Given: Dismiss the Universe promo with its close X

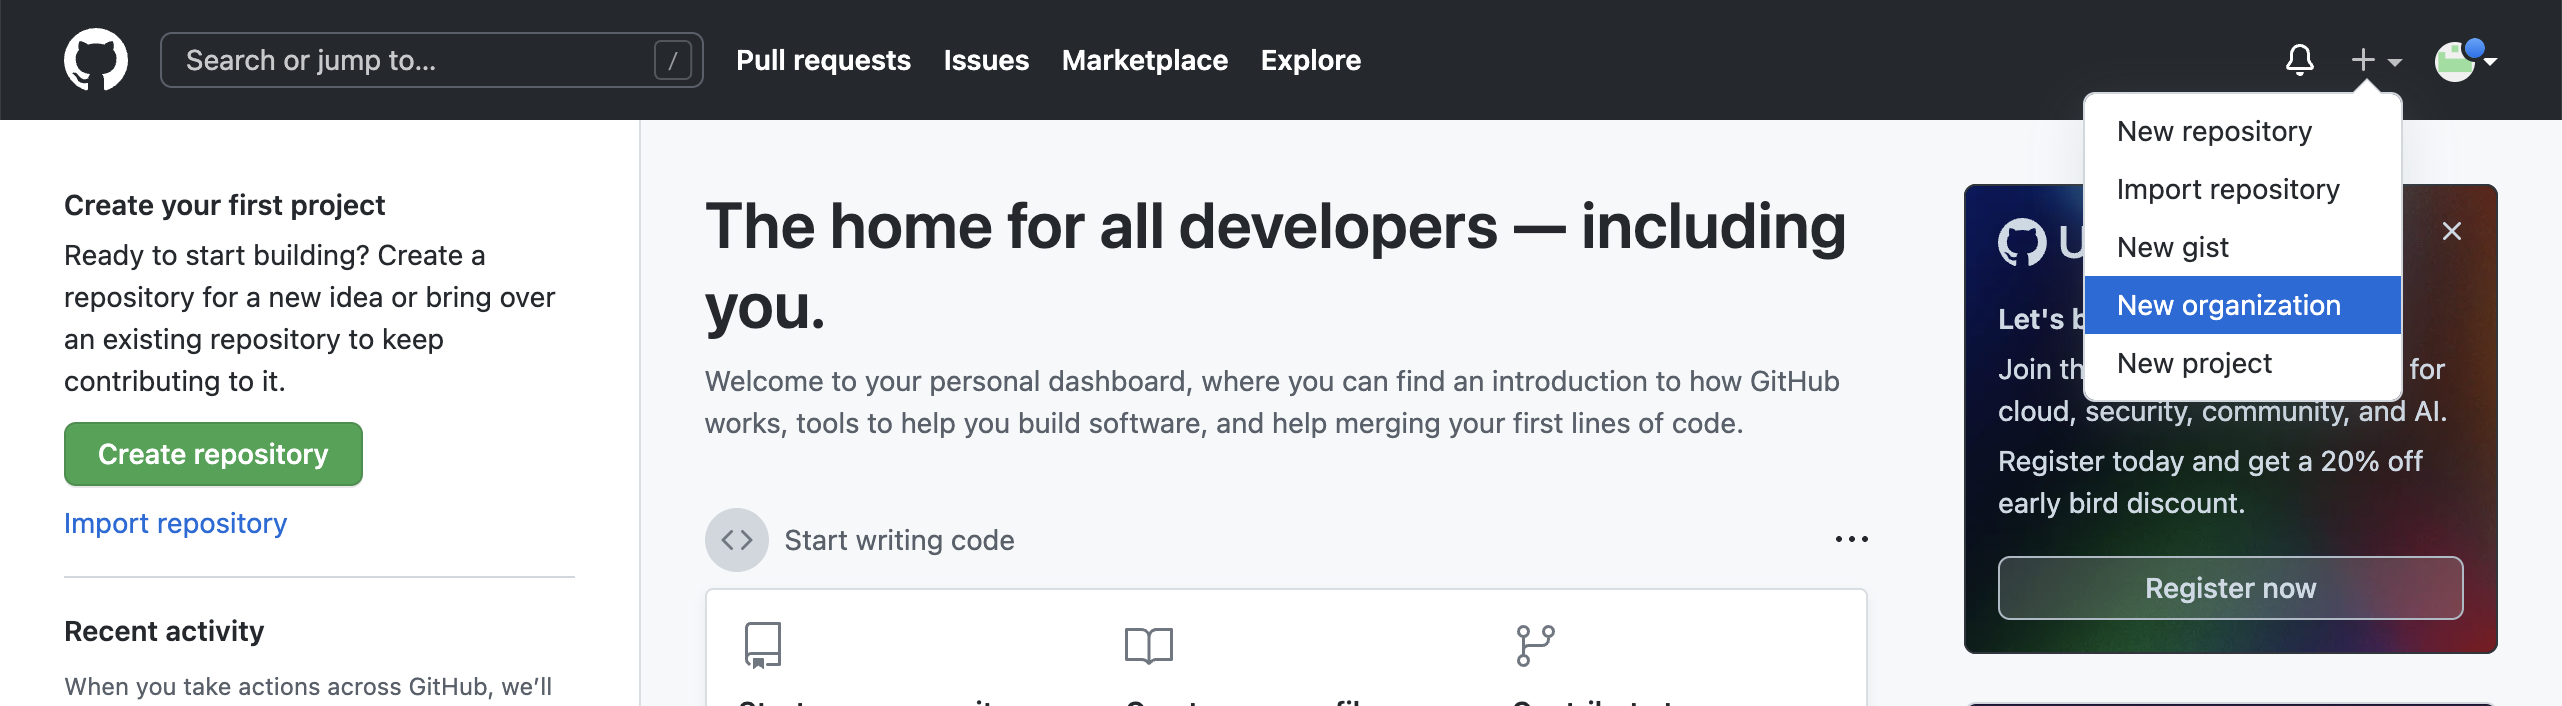Looking at the screenshot, I should point(2452,230).
